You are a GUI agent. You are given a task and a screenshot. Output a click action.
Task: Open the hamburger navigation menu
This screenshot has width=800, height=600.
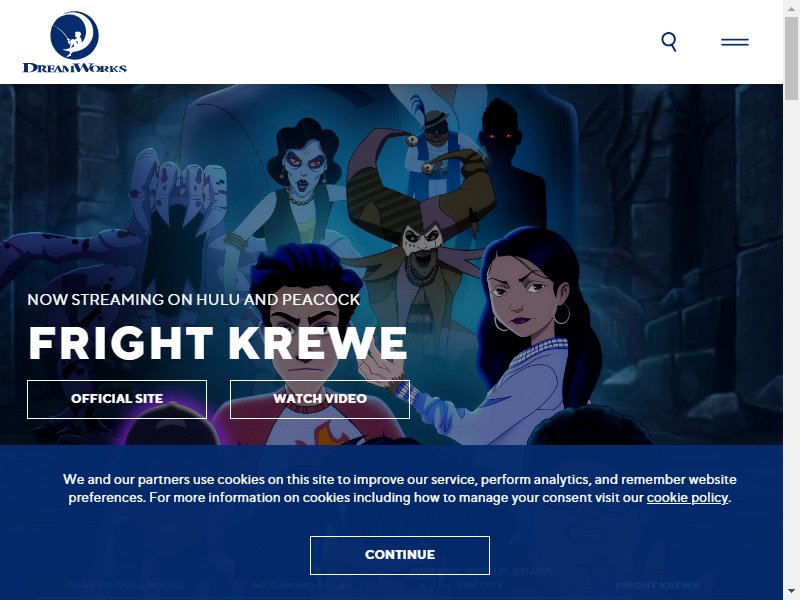735,42
